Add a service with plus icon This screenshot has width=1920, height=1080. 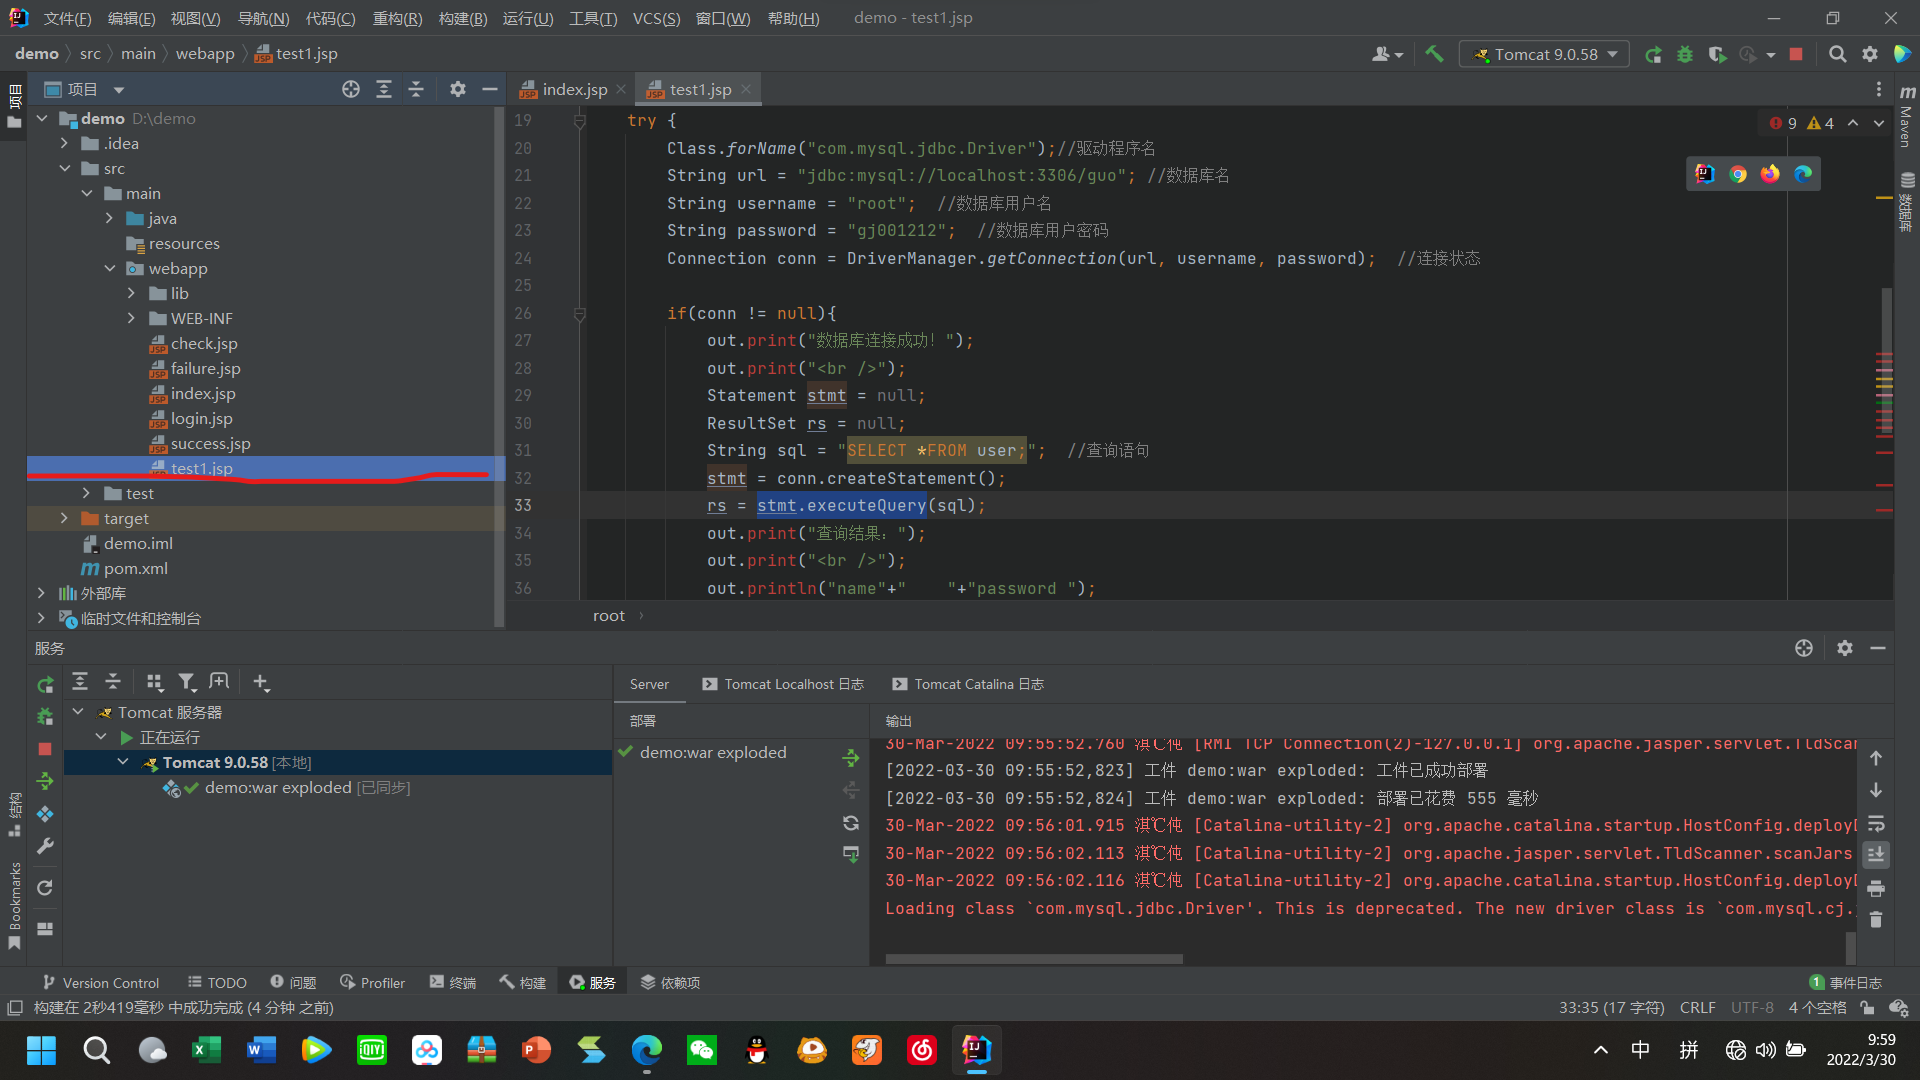pyautogui.click(x=260, y=682)
